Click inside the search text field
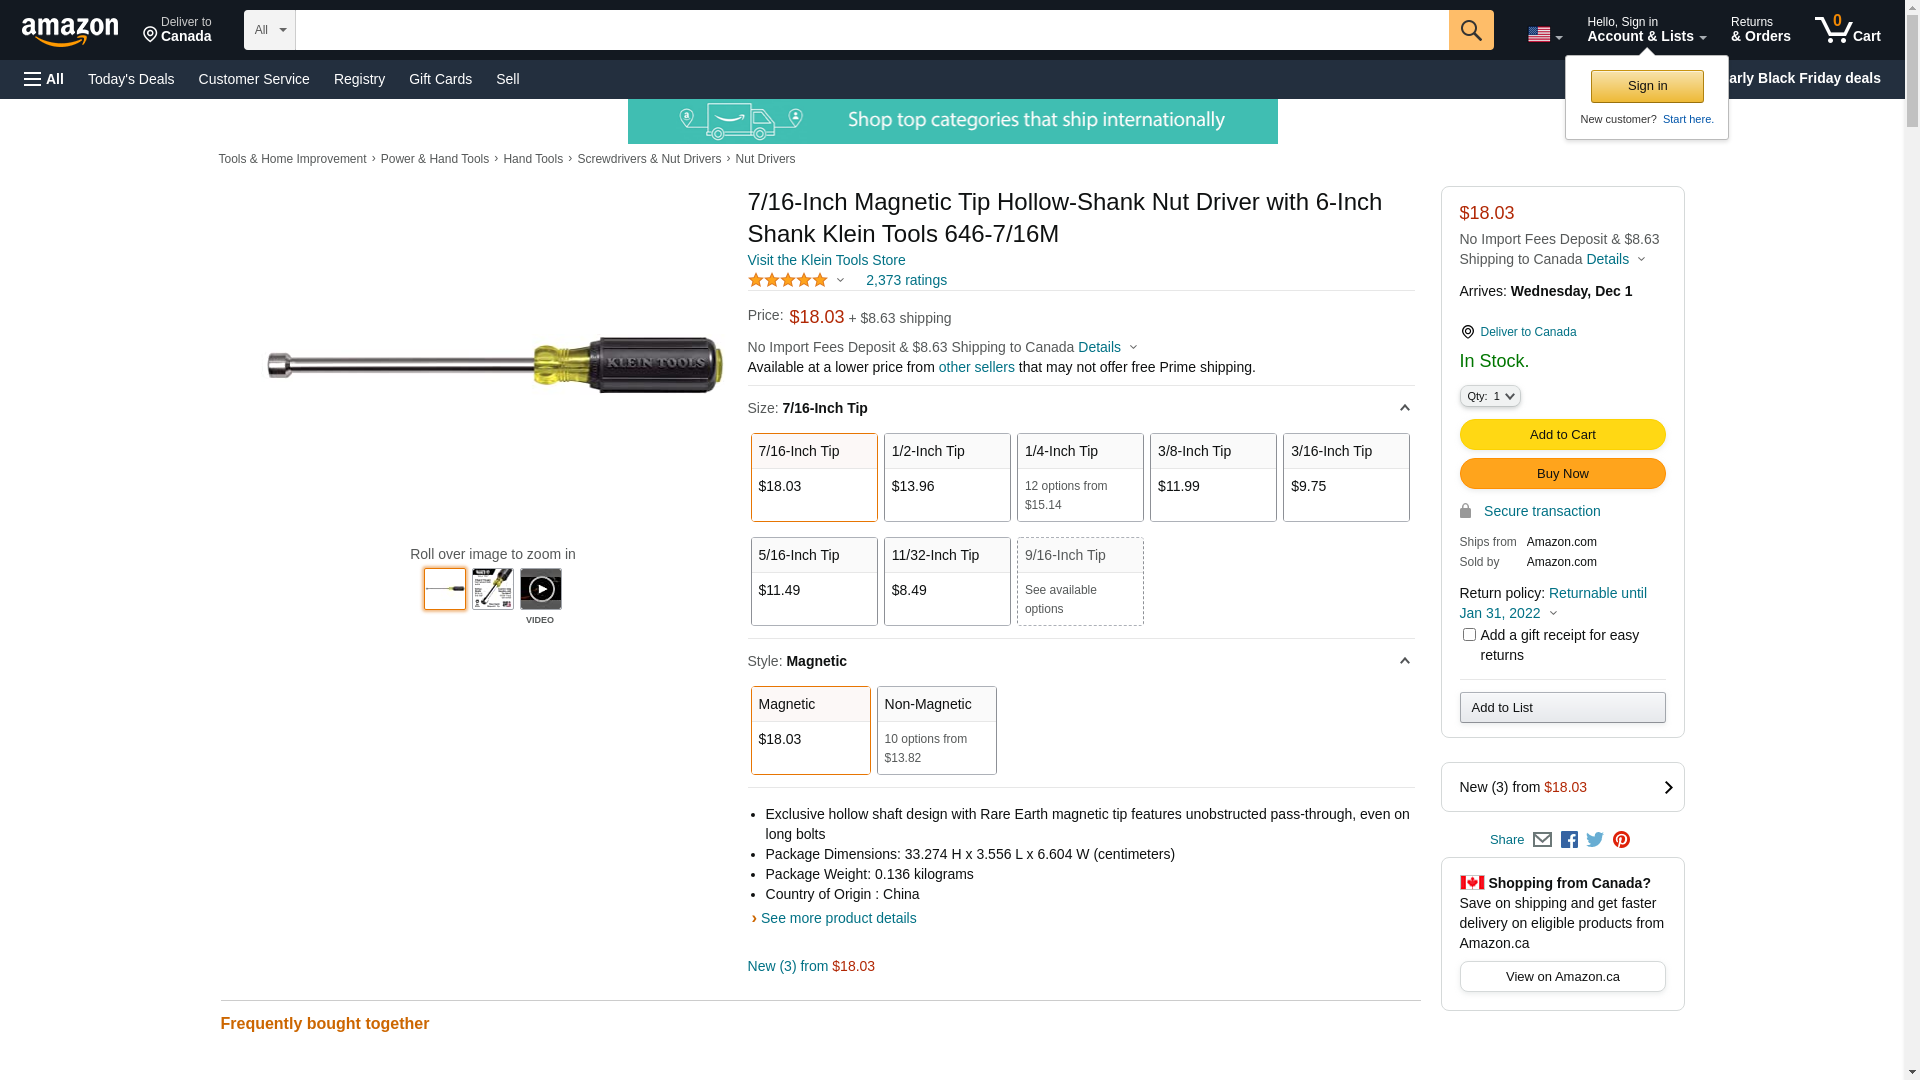Viewport: 1920px width, 1080px height. point(871,30)
